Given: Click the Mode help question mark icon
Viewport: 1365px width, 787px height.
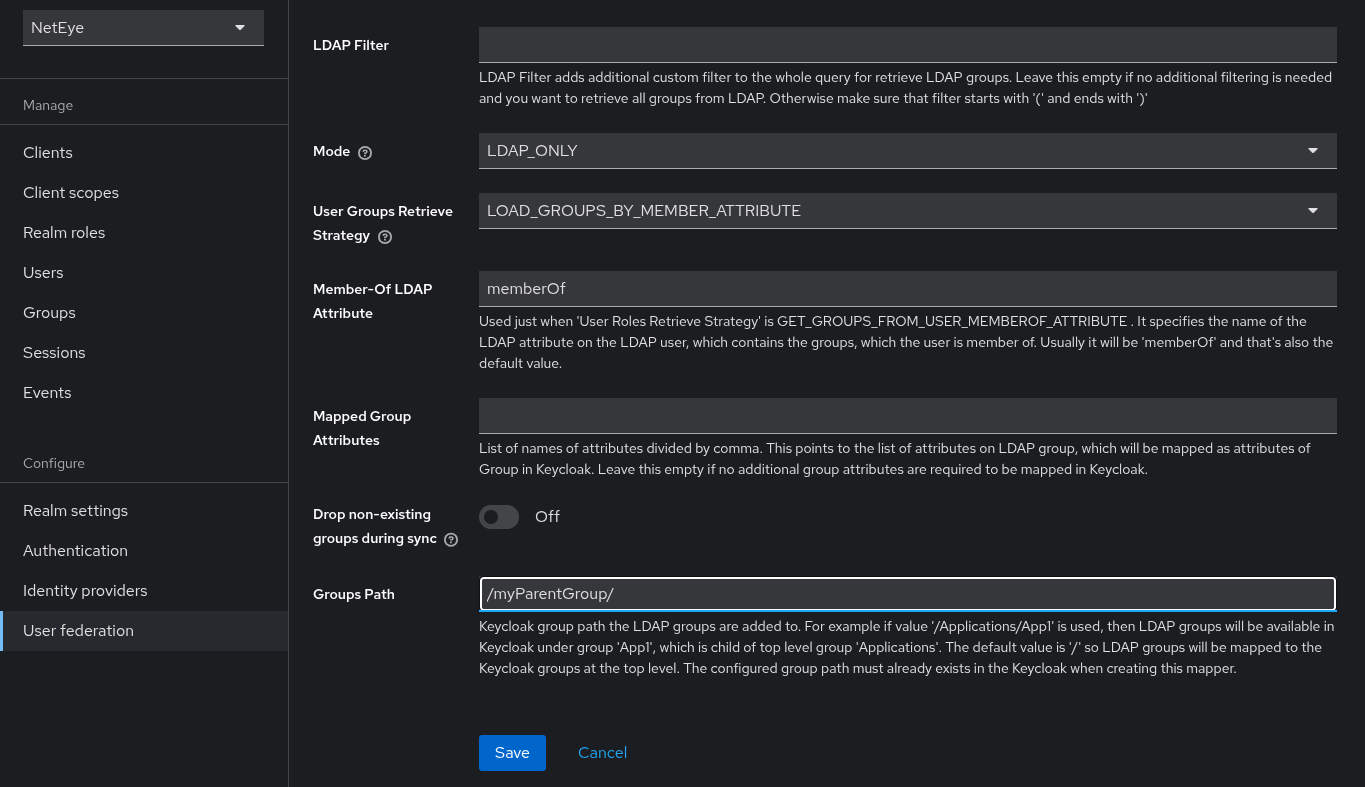Looking at the screenshot, I should tap(364, 152).
